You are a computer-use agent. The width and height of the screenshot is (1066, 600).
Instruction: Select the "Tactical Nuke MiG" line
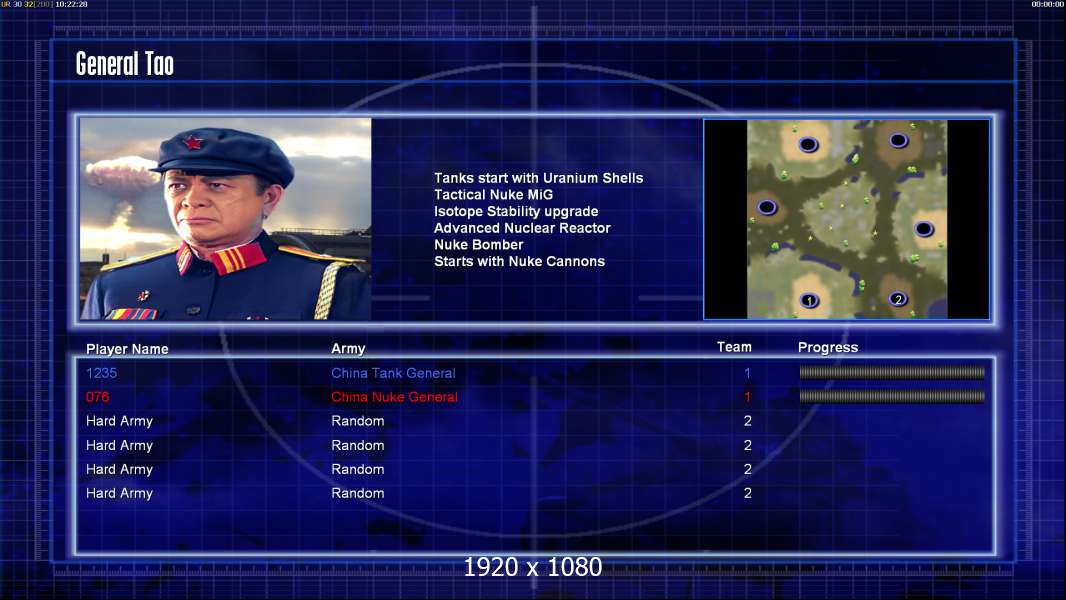click(x=494, y=194)
